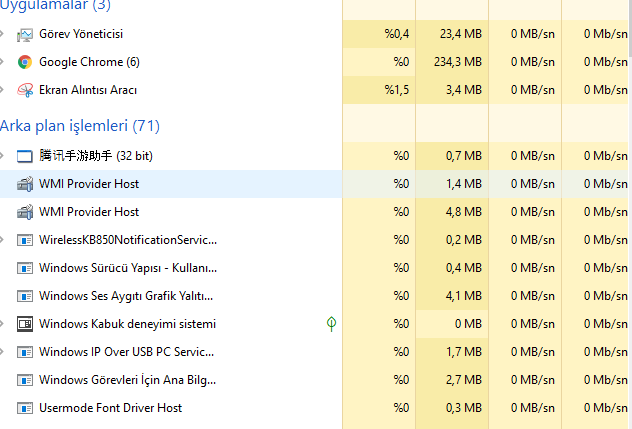Click the Windows Kabuk deneyimi sistemi icon
The width and height of the screenshot is (632, 429).
click(x=25, y=324)
